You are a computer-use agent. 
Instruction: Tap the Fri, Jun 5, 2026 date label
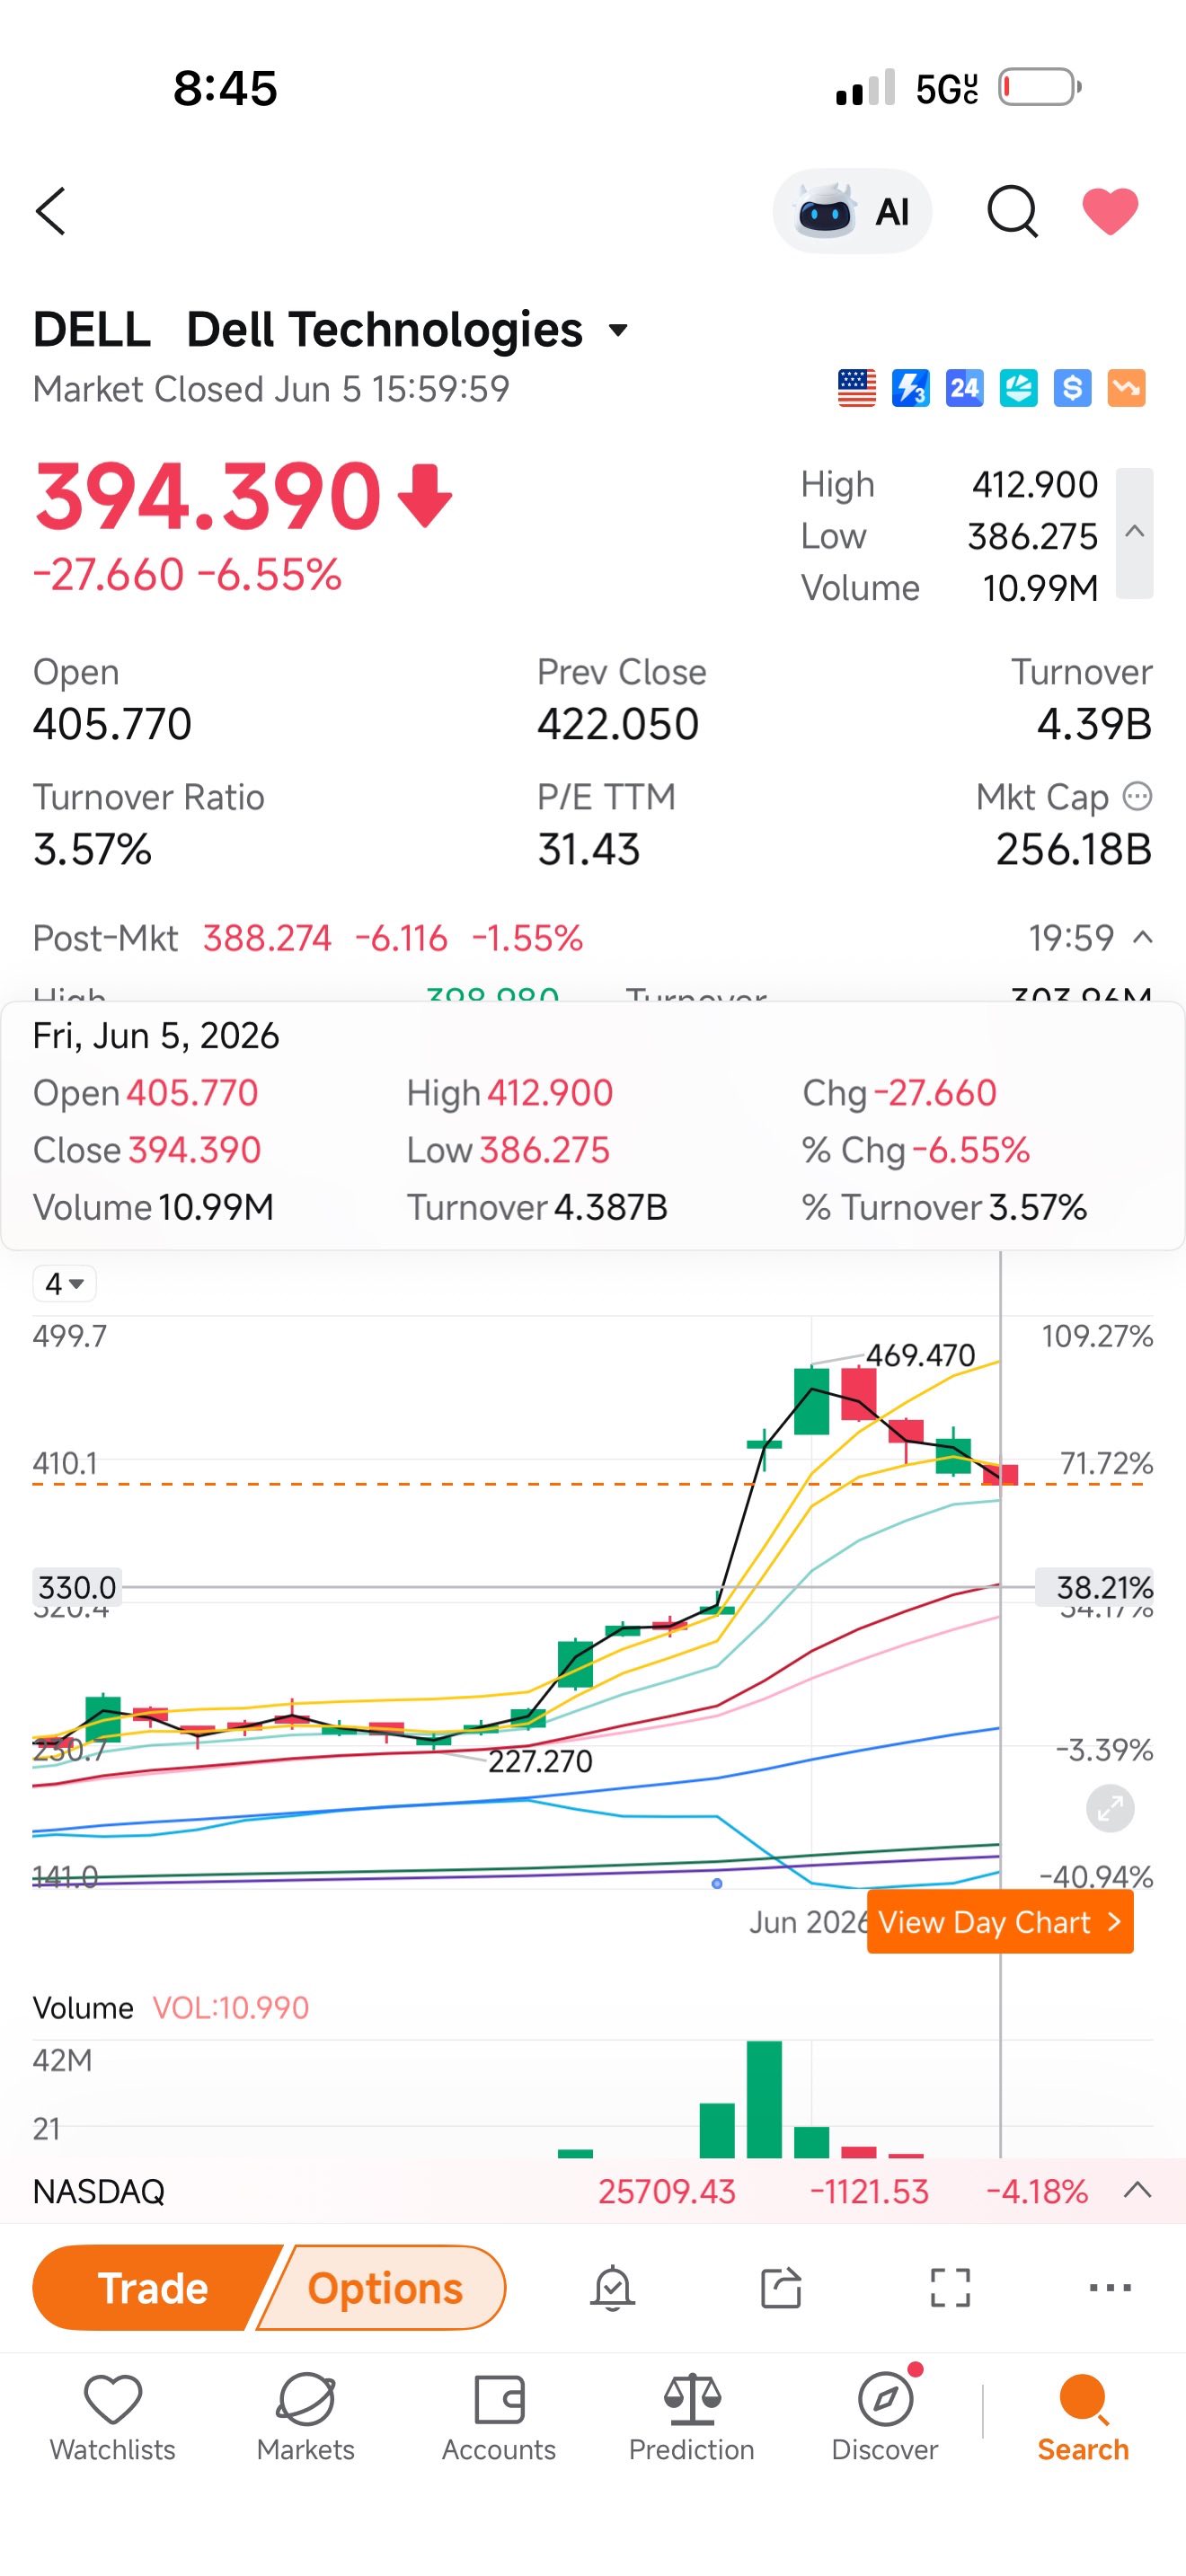[x=156, y=1035]
